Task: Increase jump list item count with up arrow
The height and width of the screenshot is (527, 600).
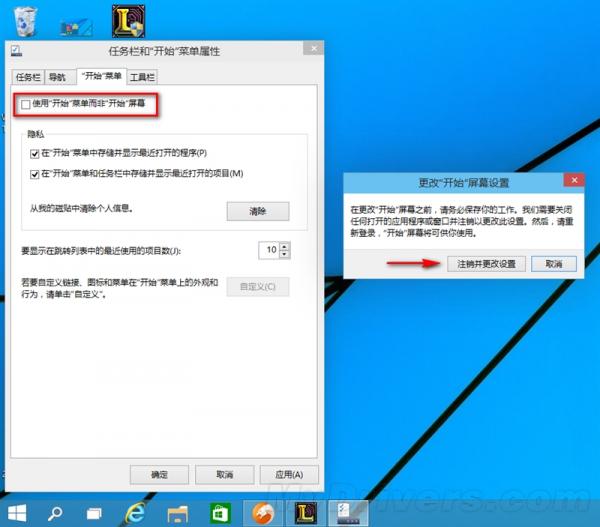Action: click(285, 245)
